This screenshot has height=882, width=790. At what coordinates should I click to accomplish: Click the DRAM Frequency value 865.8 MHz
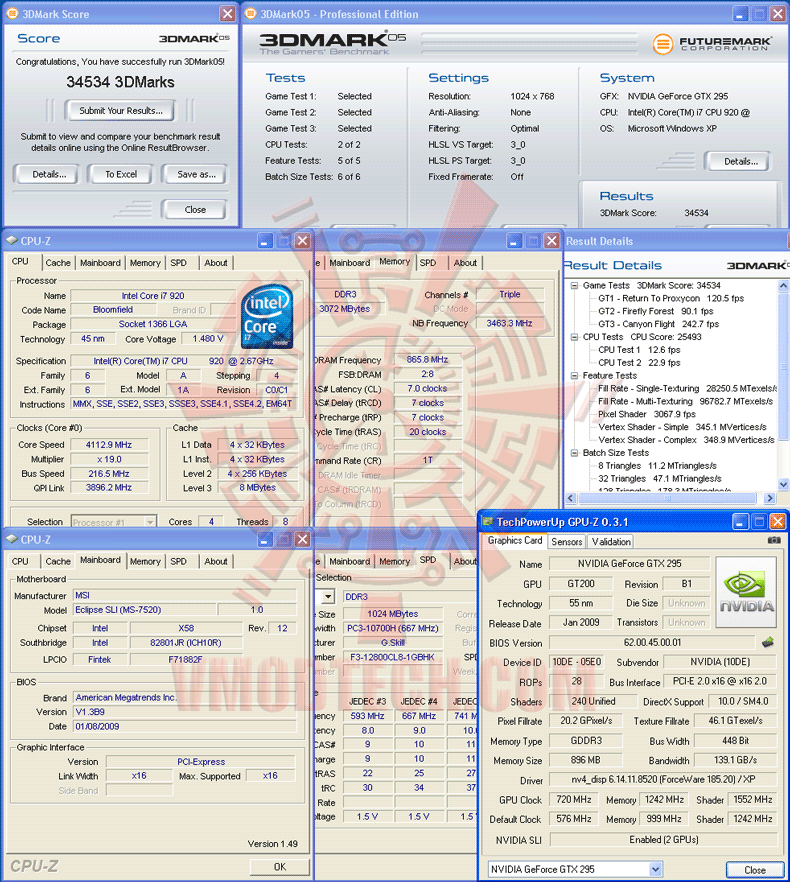[427, 359]
